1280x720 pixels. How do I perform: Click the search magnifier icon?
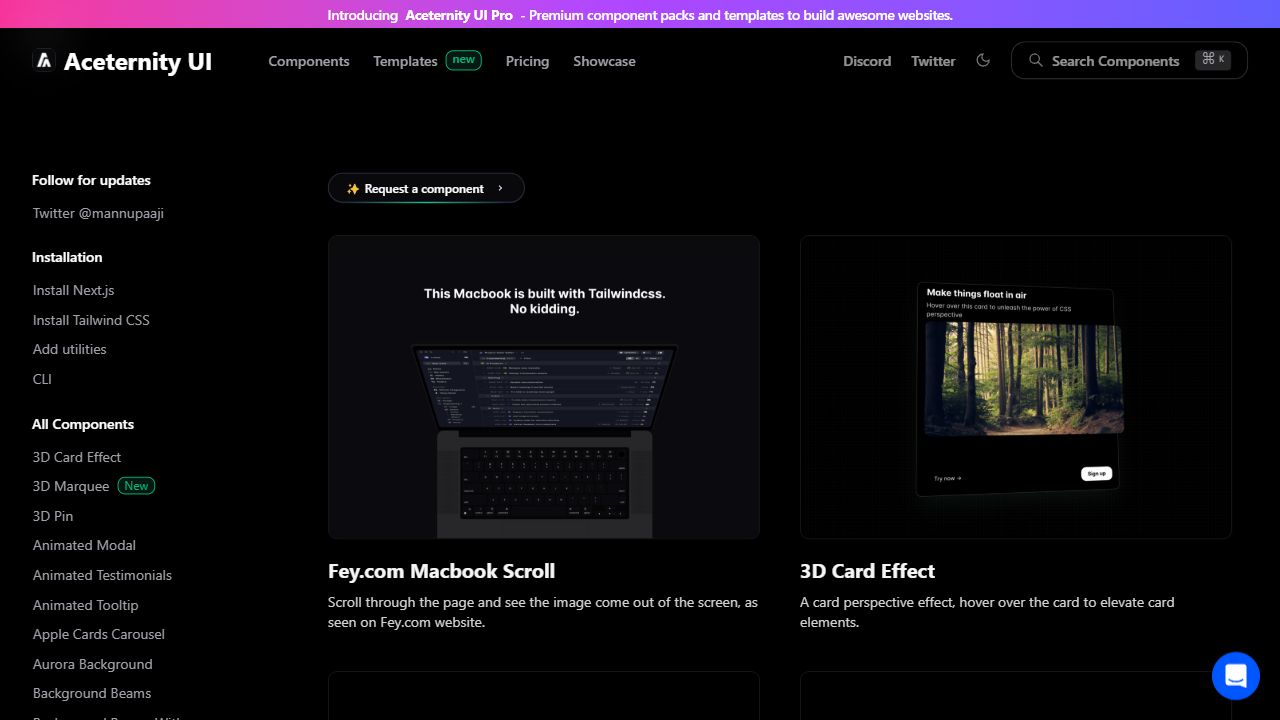click(x=1036, y=60)
